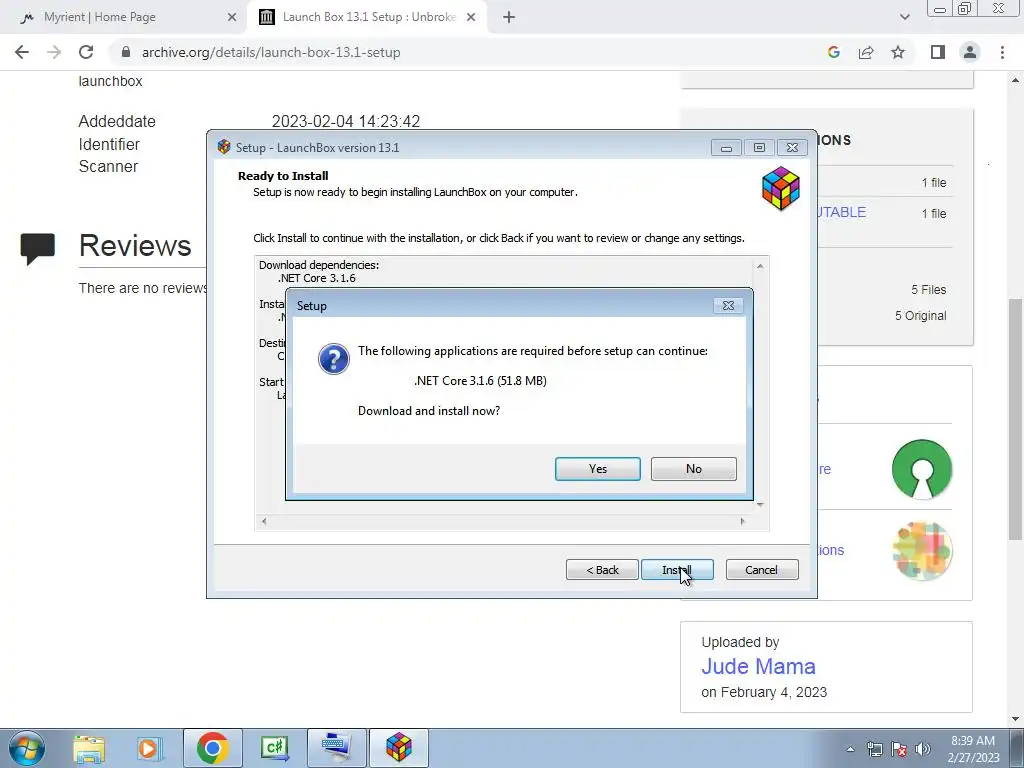Open the Chrome three-dot menu

(x=1002, y=52)
